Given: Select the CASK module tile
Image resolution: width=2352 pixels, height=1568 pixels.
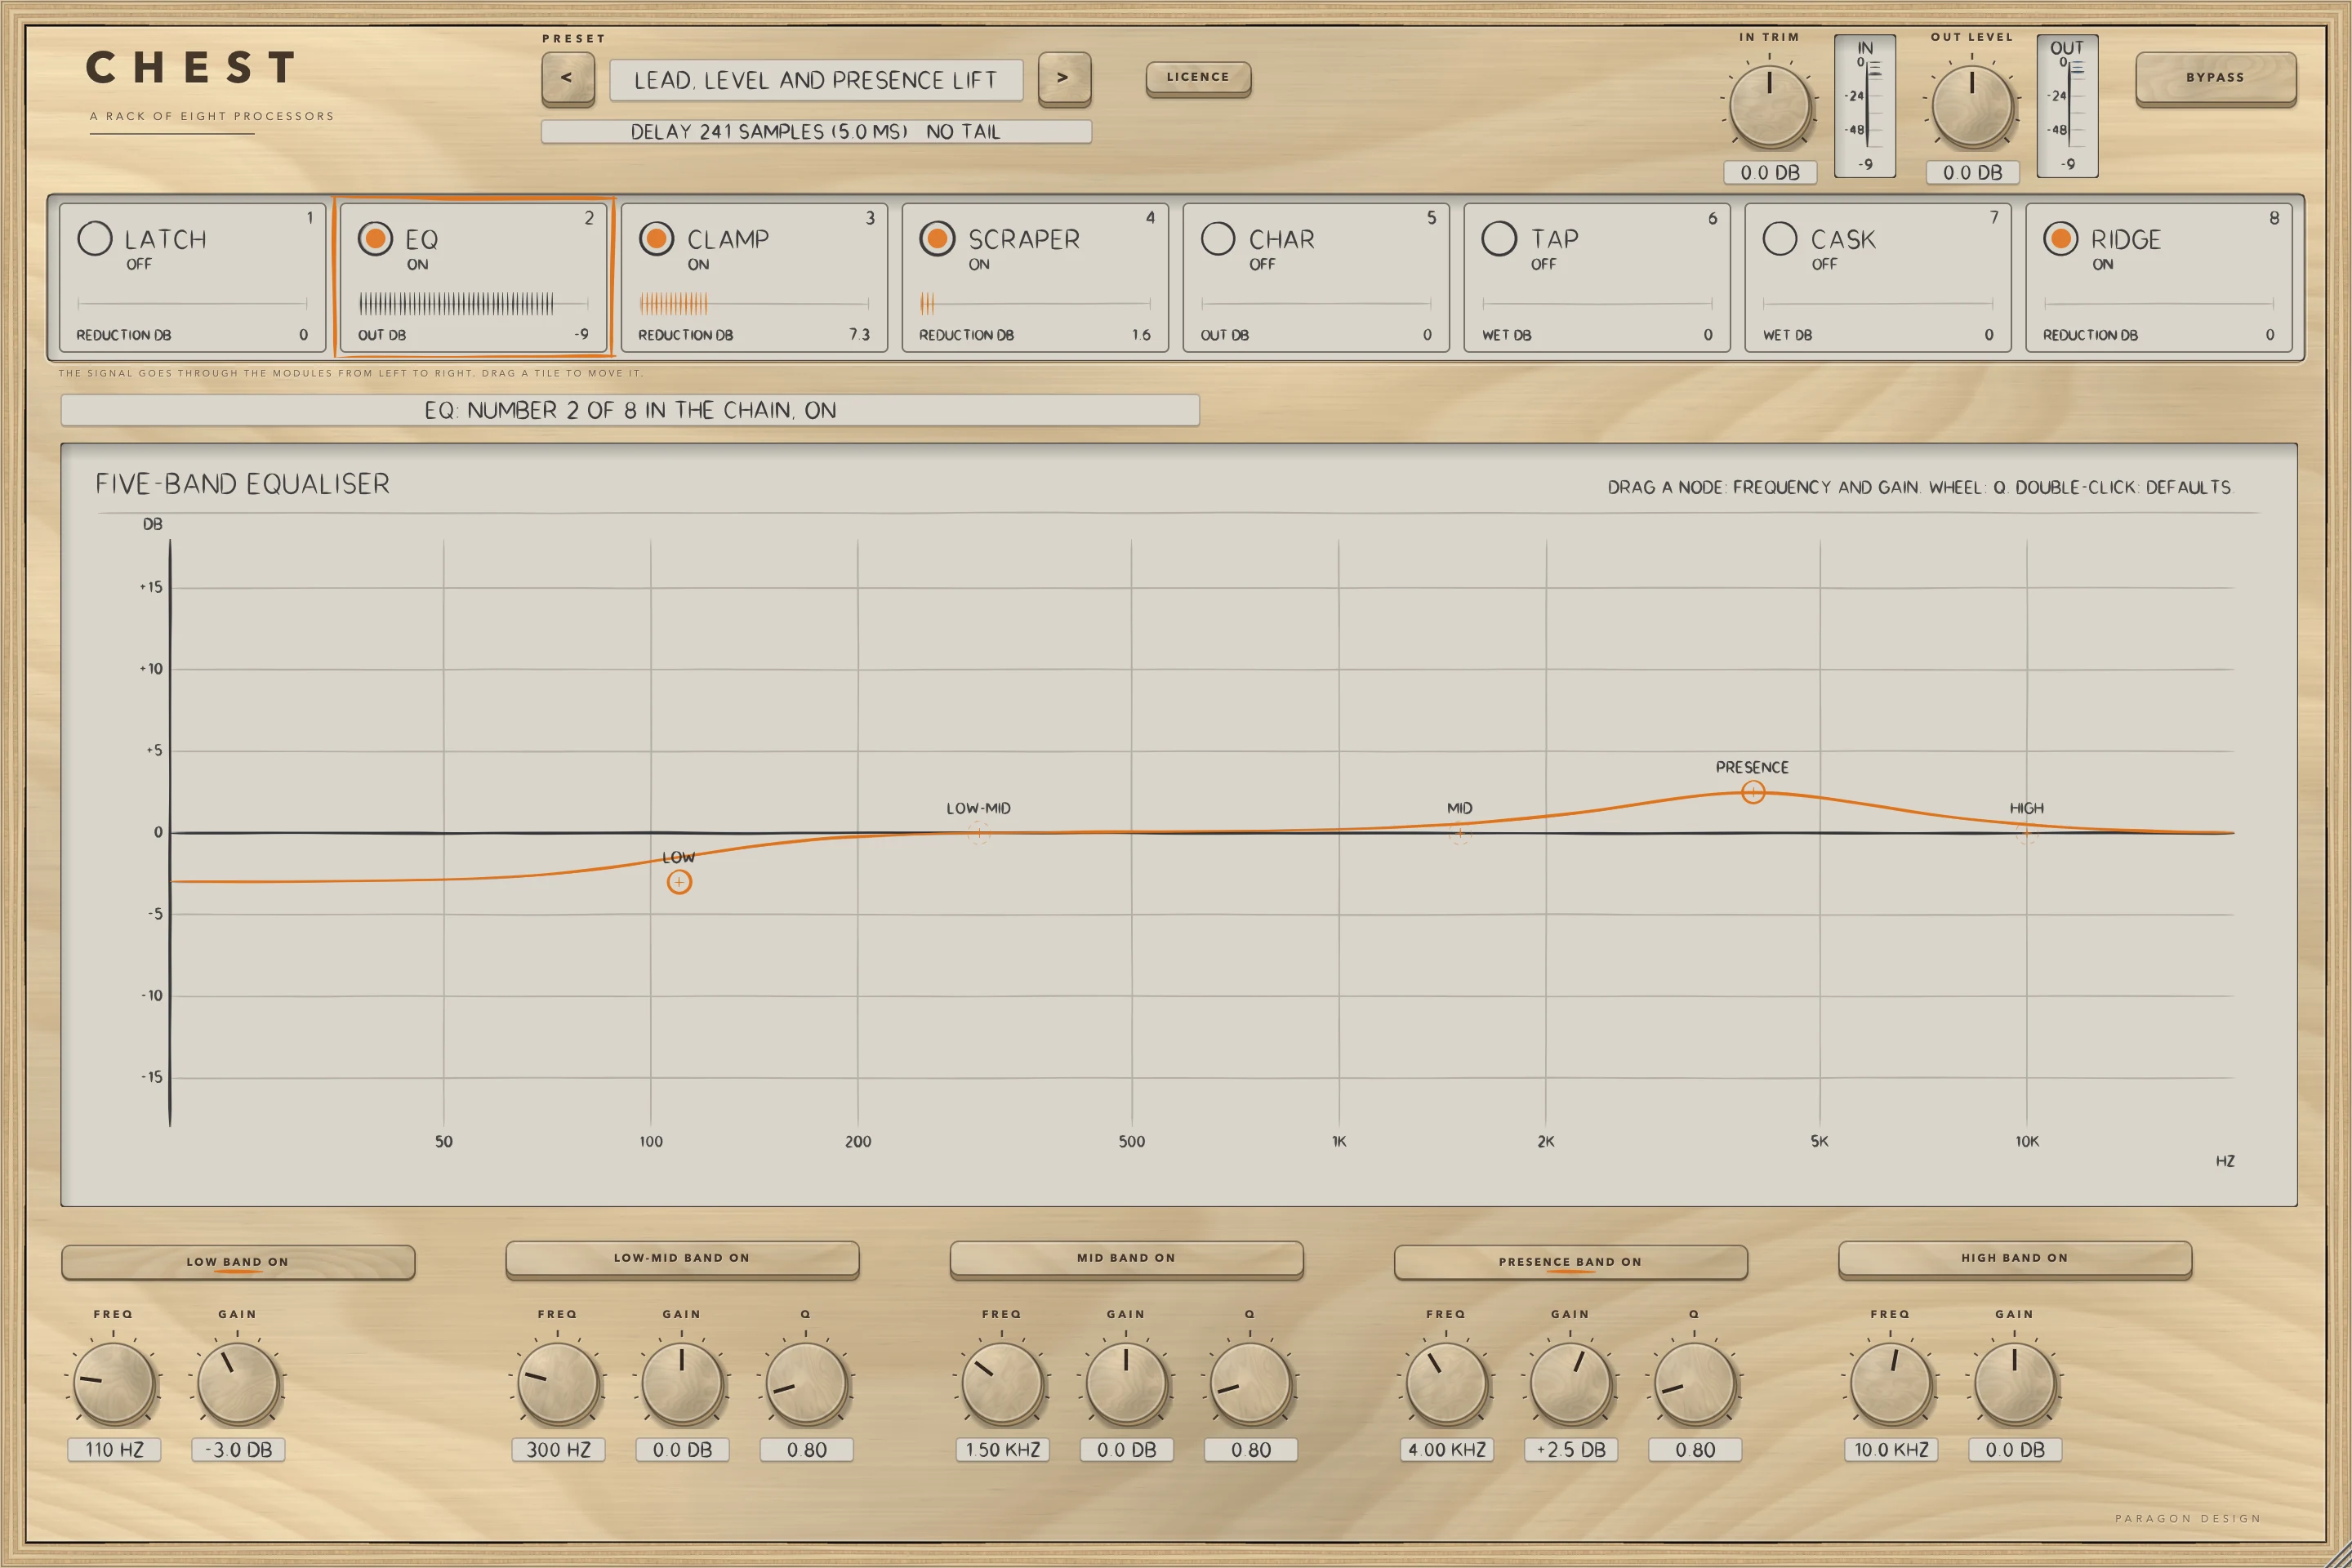Looking at the screenshot, I should click(1878, 277).
